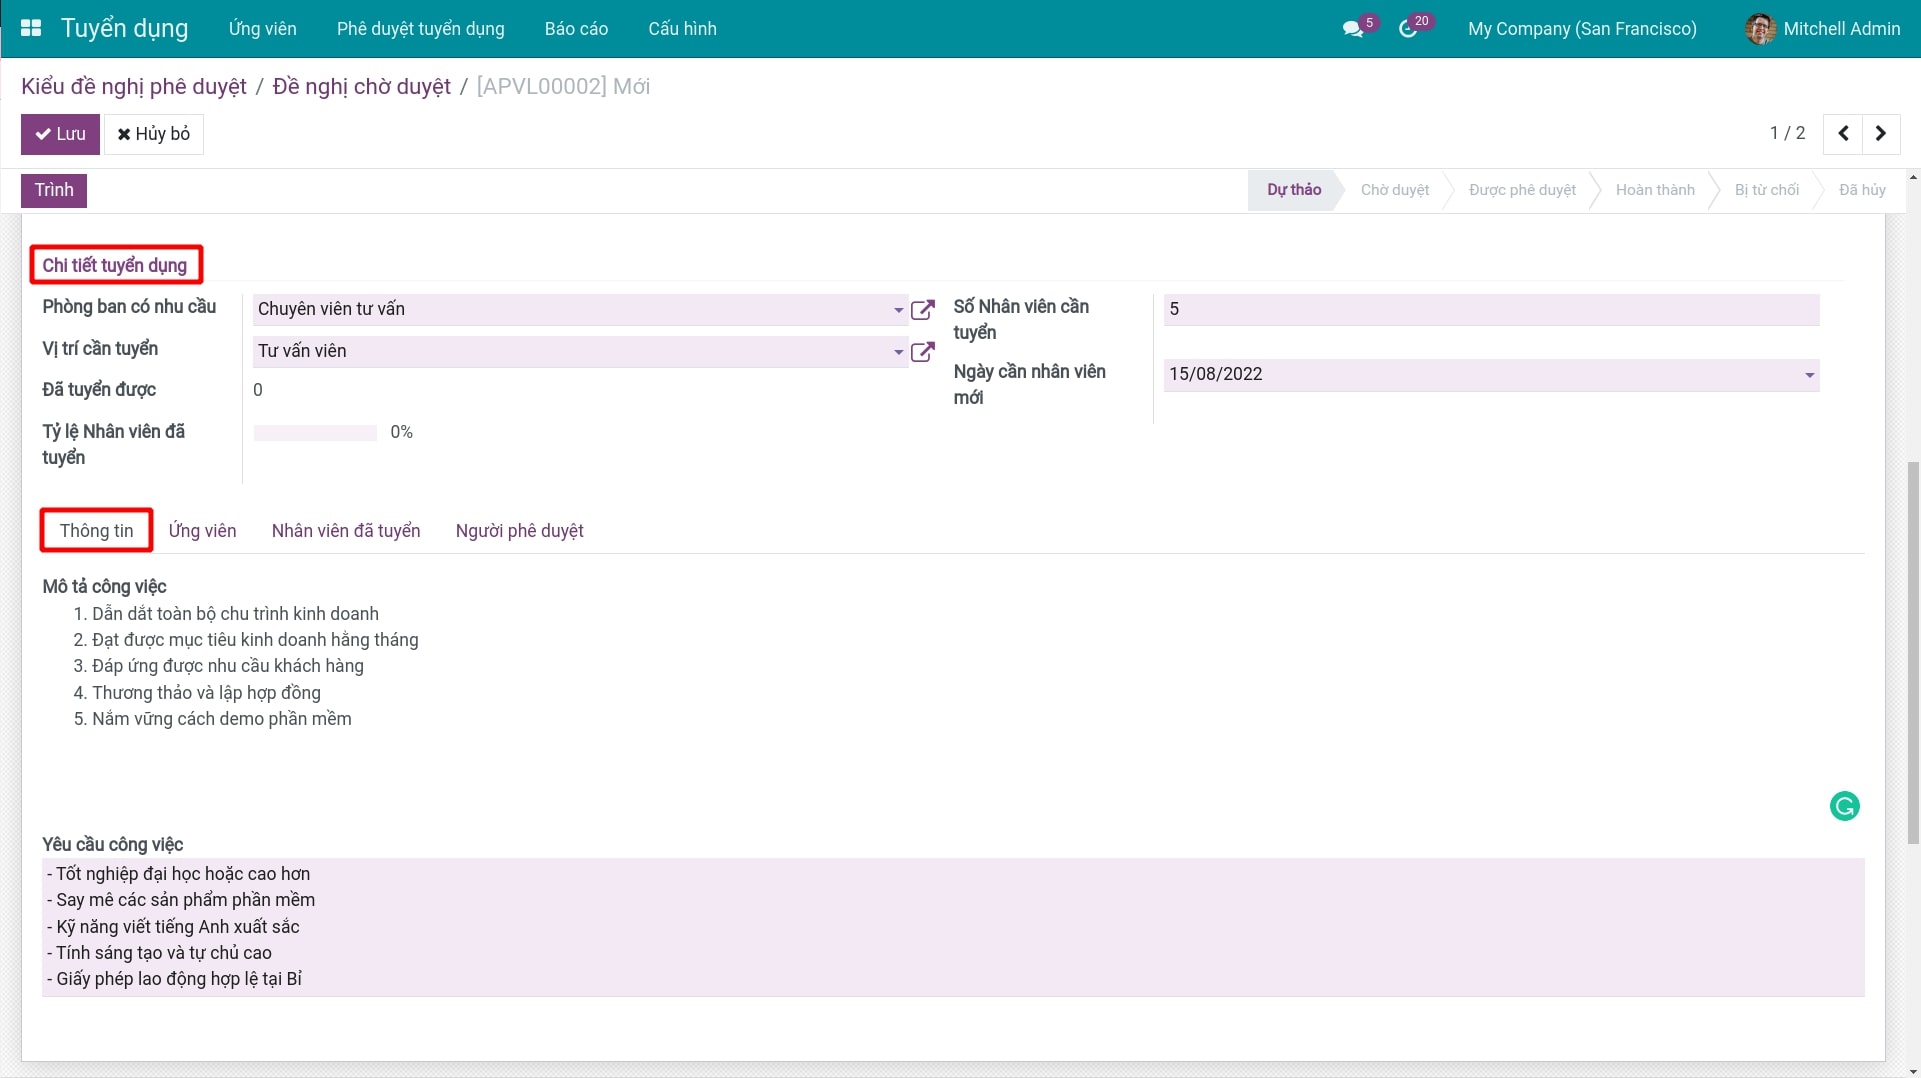Click the green Grammarly icon

point(1844,806)
